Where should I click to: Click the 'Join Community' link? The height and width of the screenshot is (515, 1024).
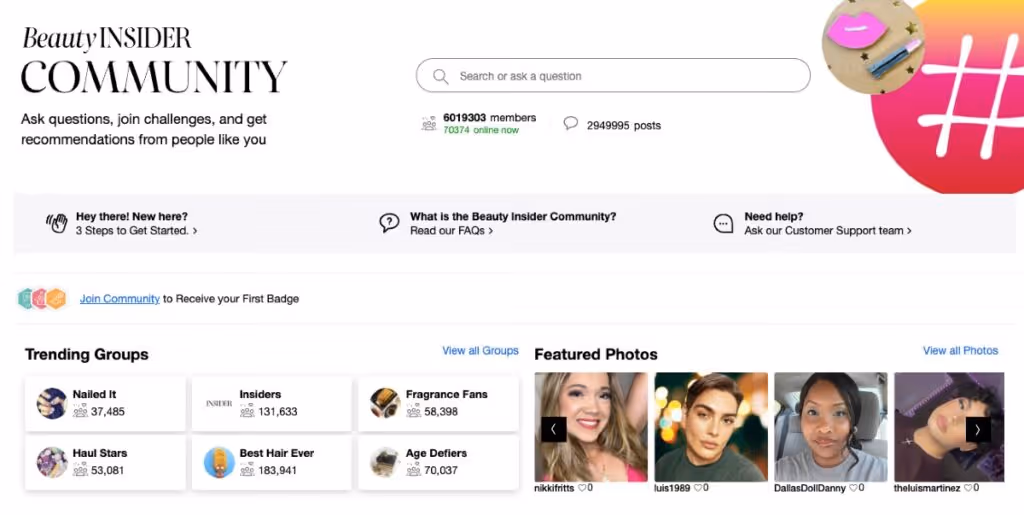pos(120,298)
